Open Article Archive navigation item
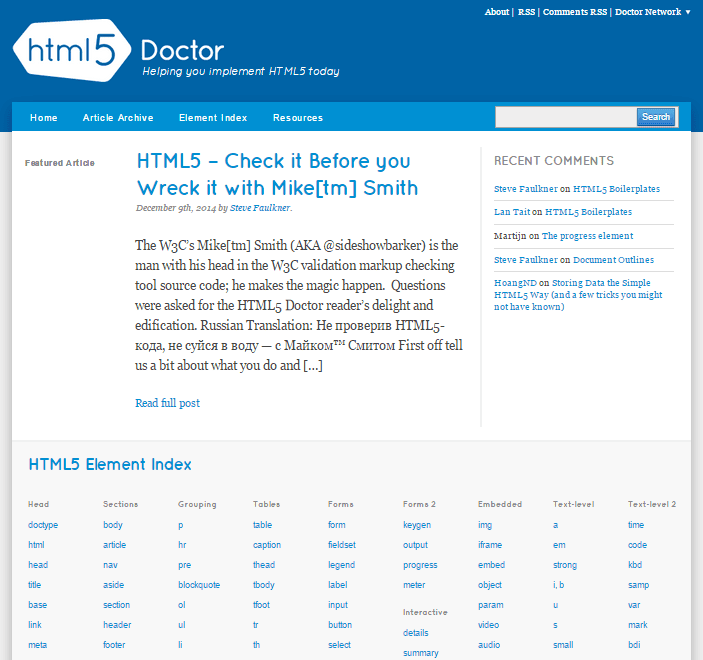Image resolution: width=703 pixels, height=660 pixels. [118, 117]
